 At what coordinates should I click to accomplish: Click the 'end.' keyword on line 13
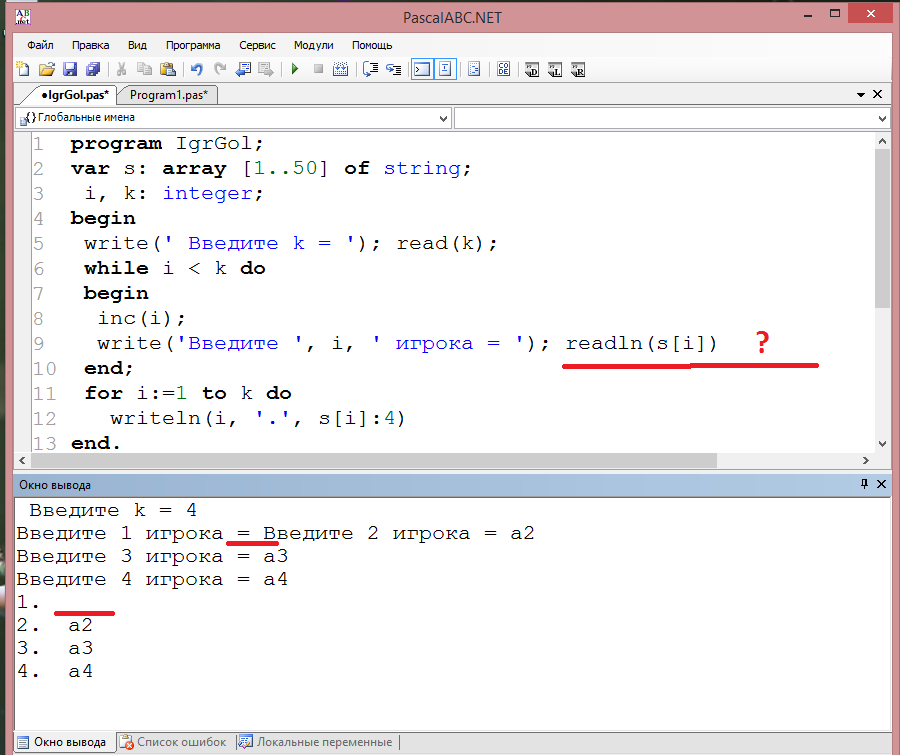95,443
